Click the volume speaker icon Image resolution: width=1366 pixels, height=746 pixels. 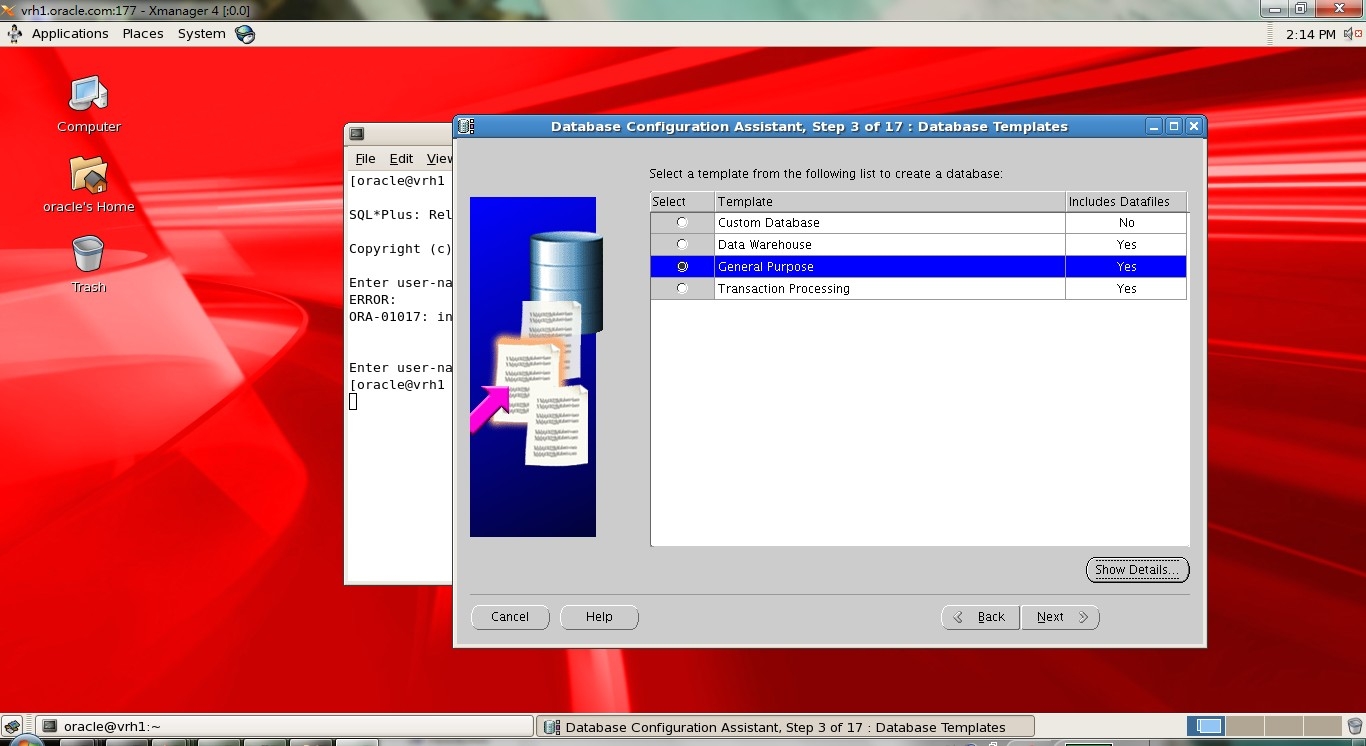coord(1353,34)
